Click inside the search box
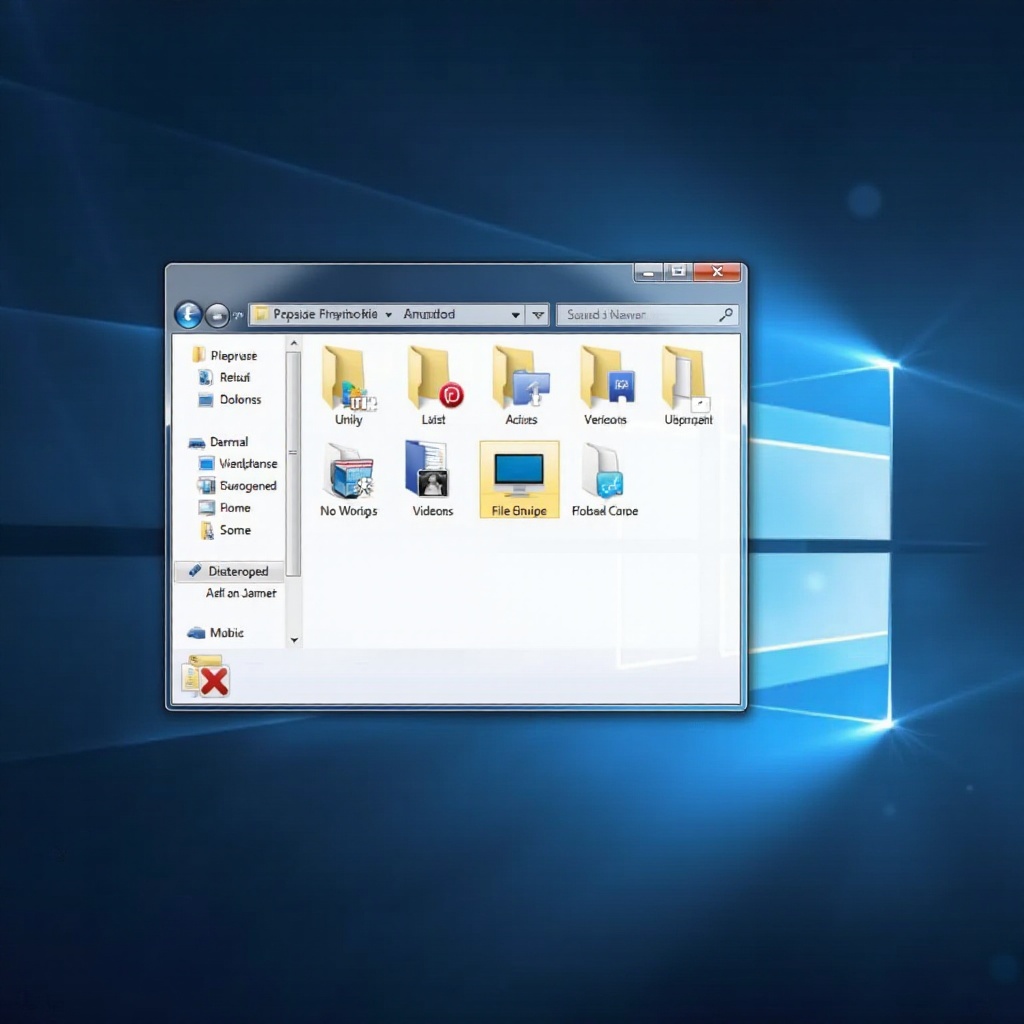1024x1024 pixels. [x=640, y=314]
